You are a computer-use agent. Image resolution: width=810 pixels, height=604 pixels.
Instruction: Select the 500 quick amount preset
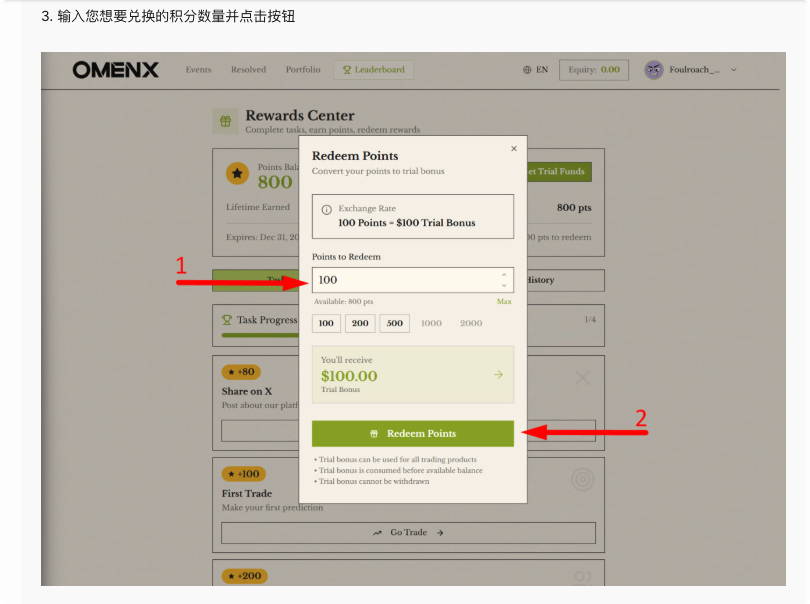pos(393,323)
